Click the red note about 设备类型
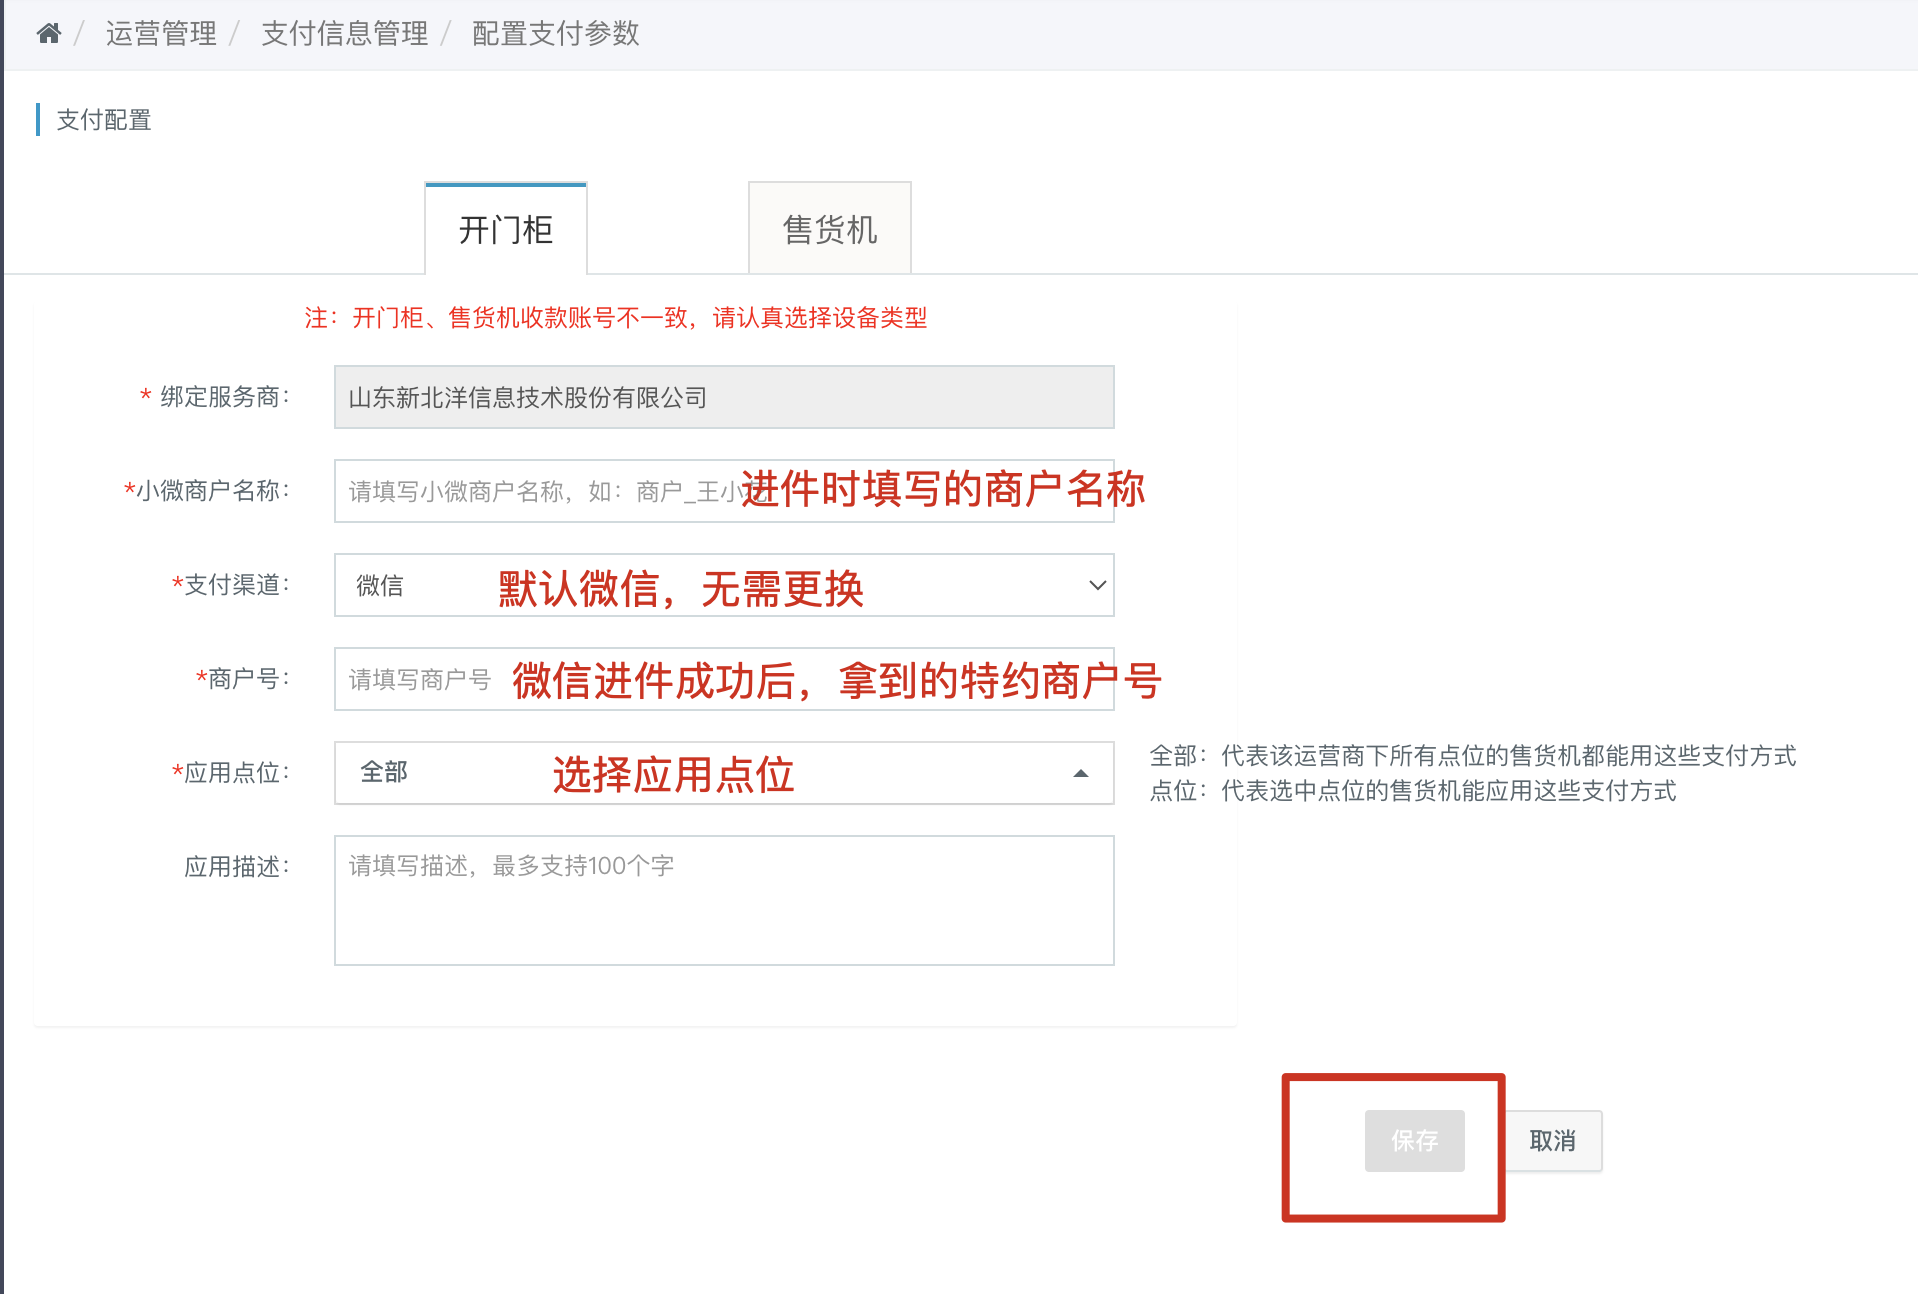This screenshot has height=1294, width=1918. (x=616, y=318)
